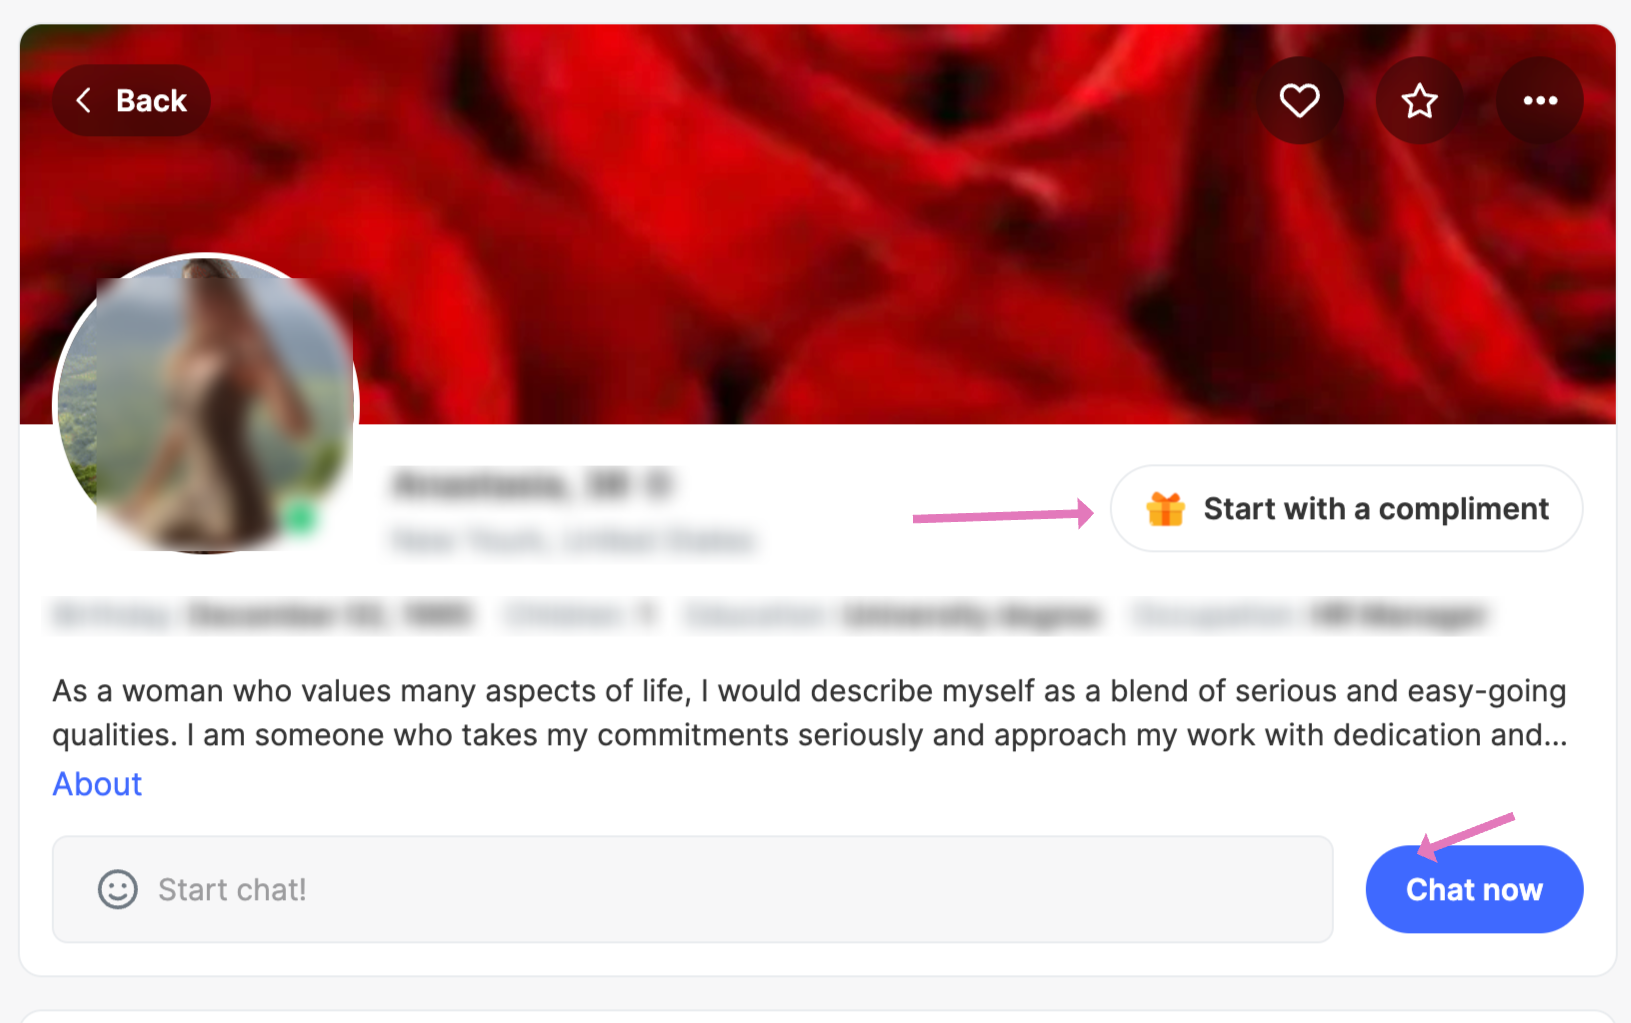Click the bio description text
This screenshot has height=1023, width=1631.
pos(800,712)
